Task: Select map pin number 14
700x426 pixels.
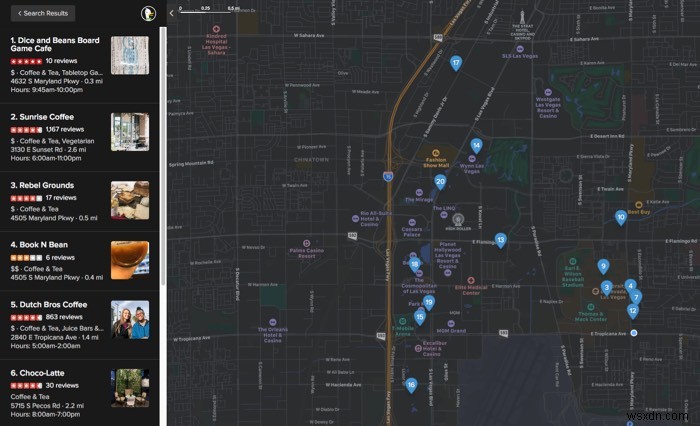Action: (x=476, y=146)
